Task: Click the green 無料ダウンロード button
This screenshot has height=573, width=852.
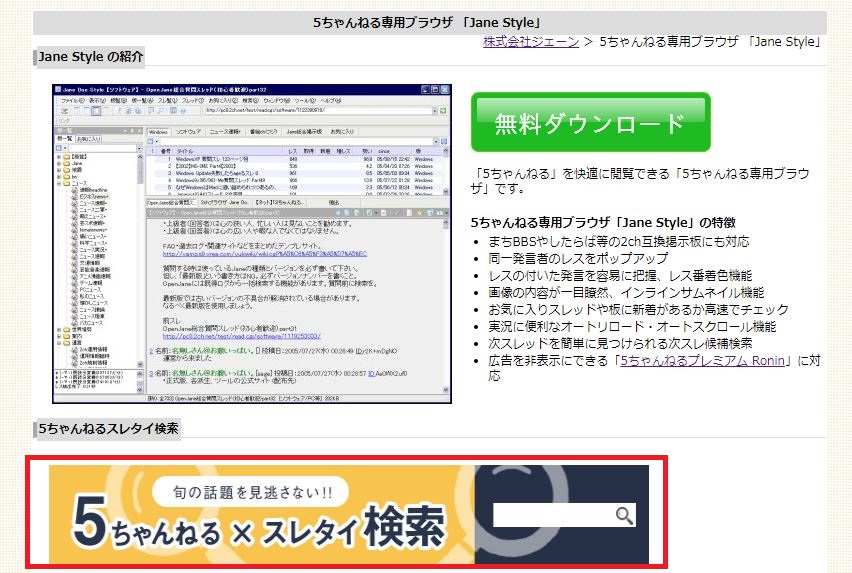Action: (x=591, y=122)
